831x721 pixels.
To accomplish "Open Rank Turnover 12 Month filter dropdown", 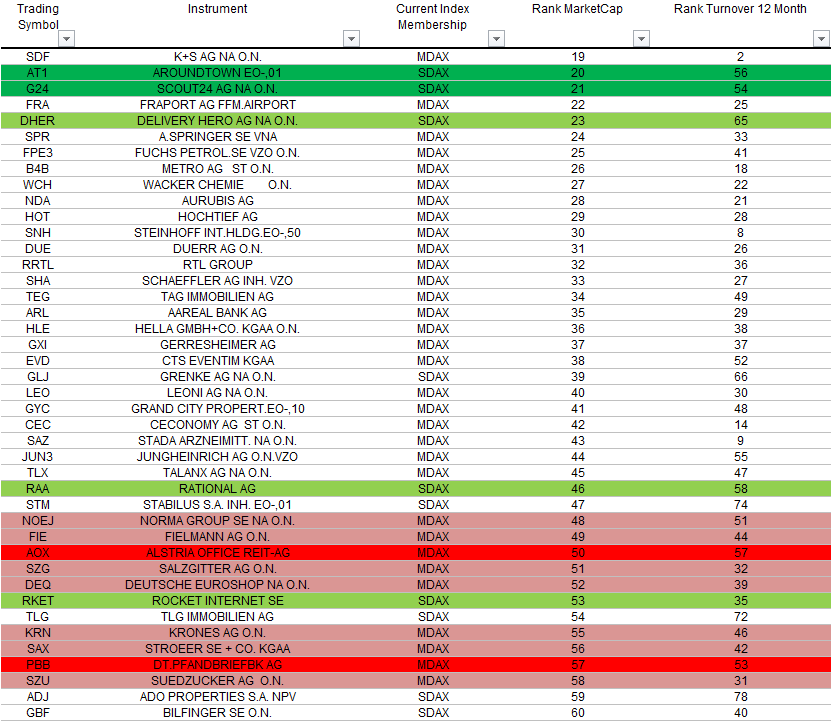I will point(821,39).
